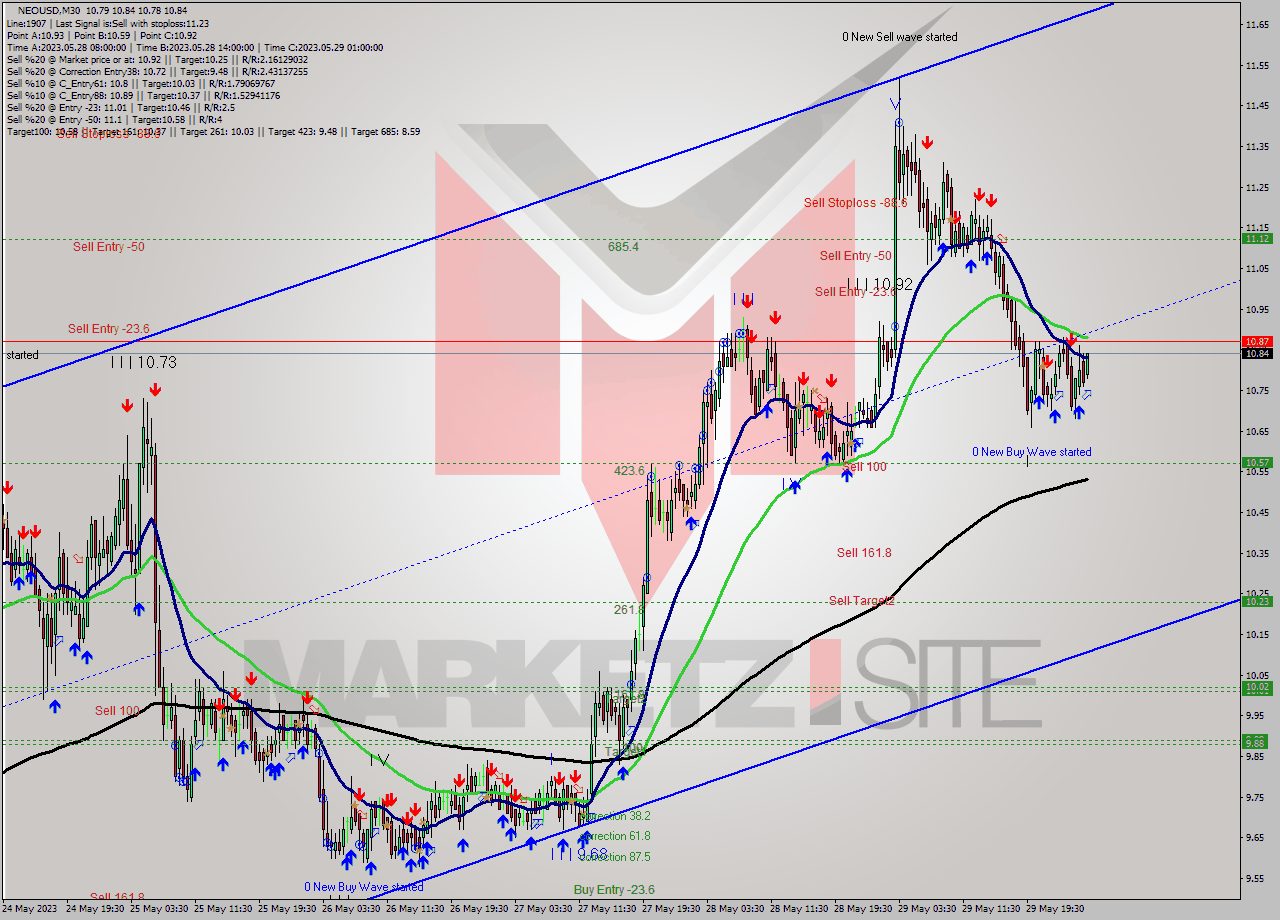The width and height of the screenshot is (1280, 920).
Task: Click the 10.75 price axis label
Action: pyautogui.click(x=1258, y=390)
